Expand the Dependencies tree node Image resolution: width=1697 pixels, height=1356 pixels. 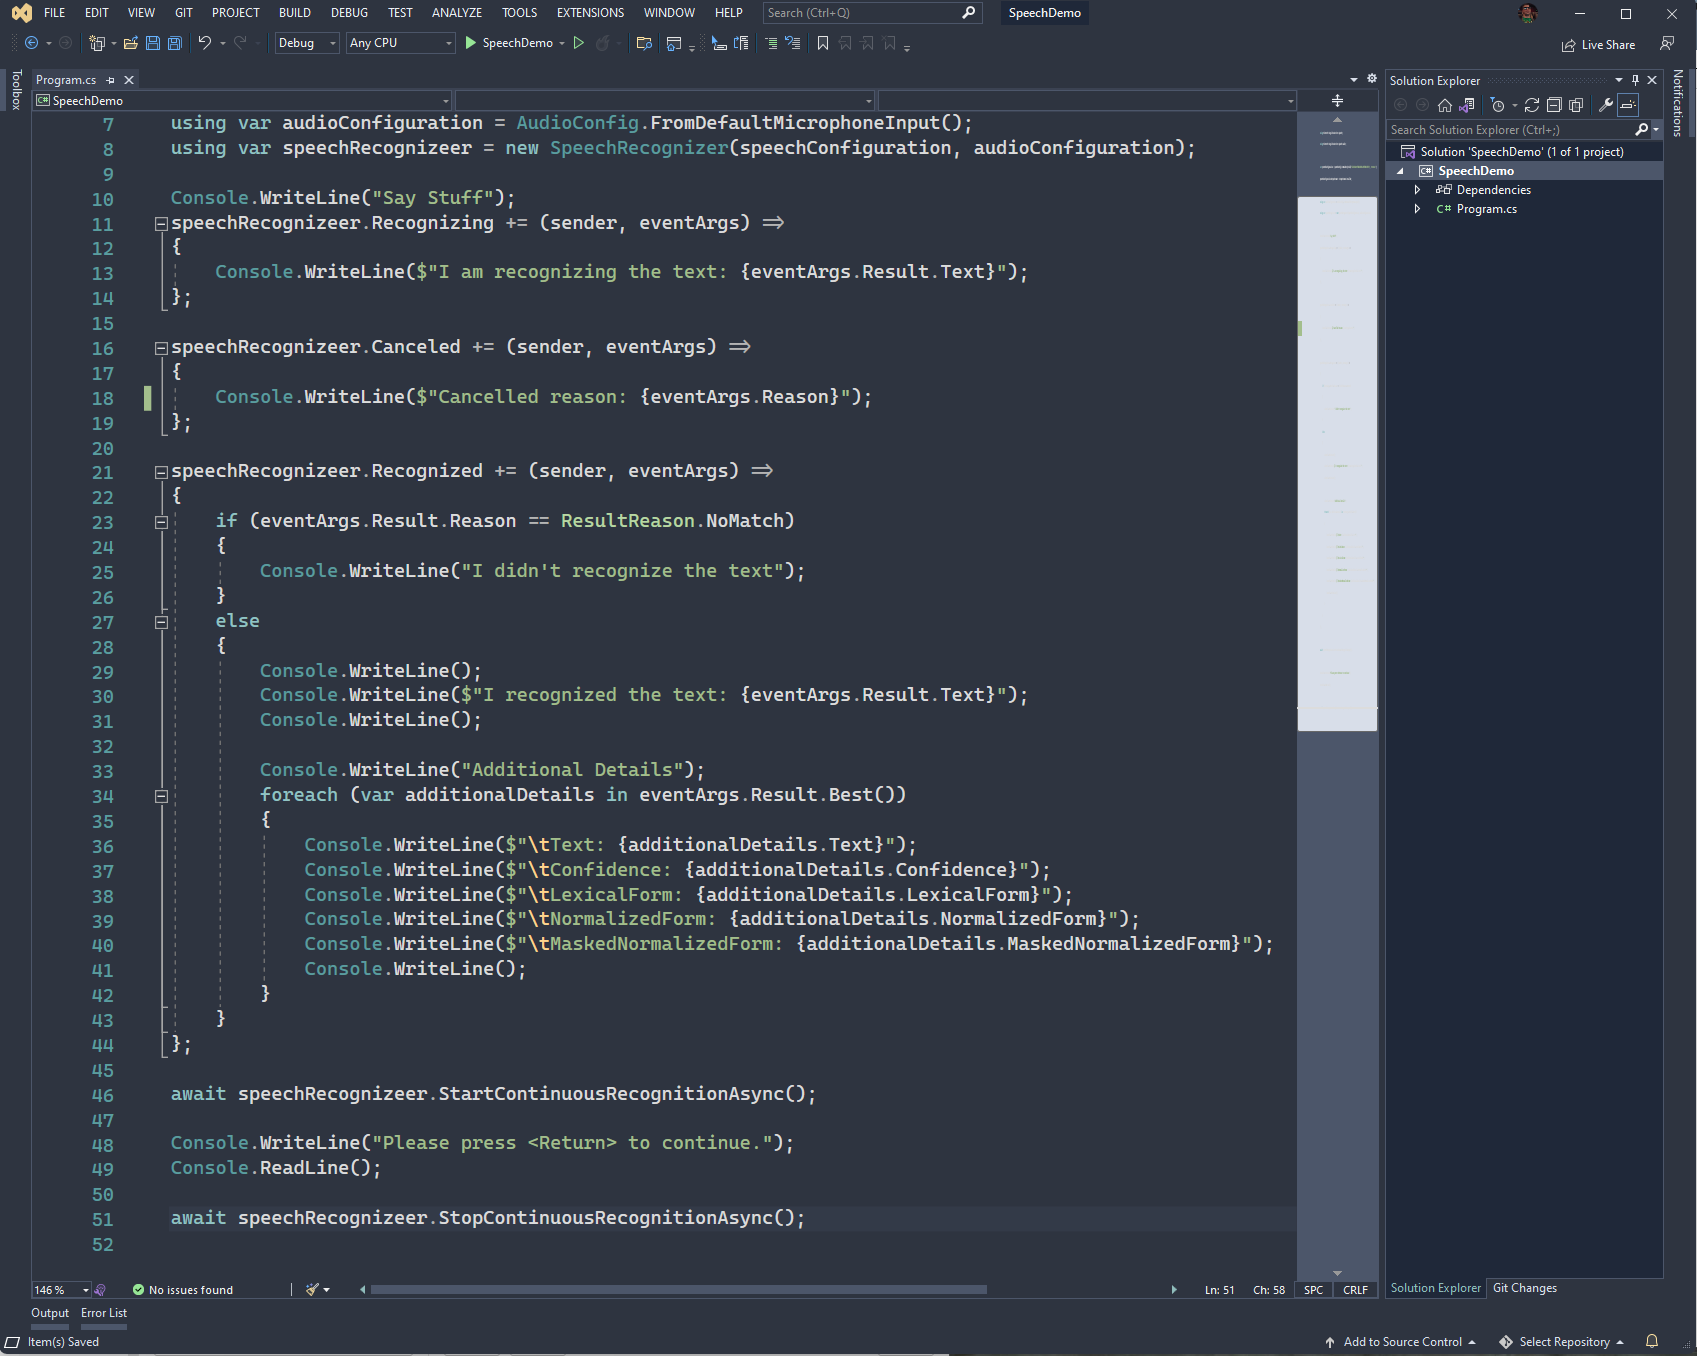(1417, 190)
